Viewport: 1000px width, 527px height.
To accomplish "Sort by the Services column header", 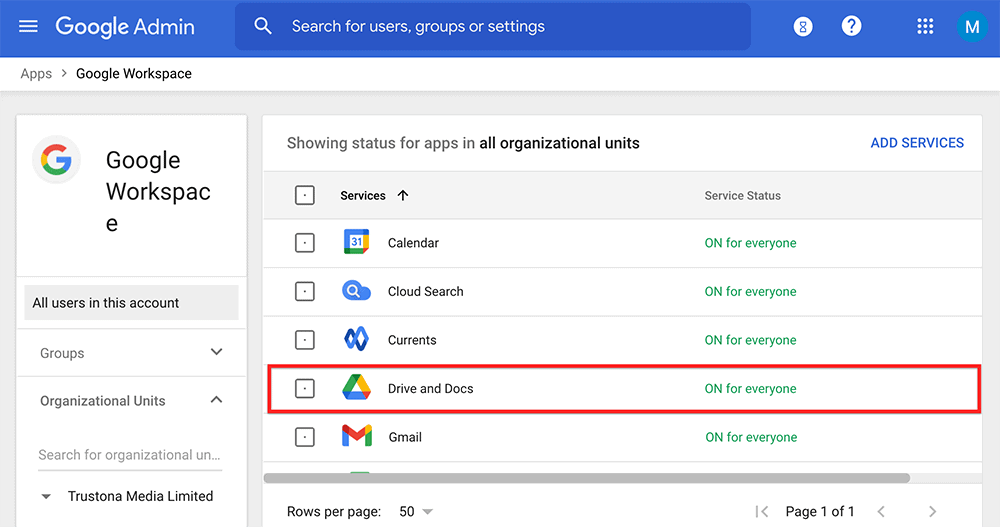I will point(363,196).
